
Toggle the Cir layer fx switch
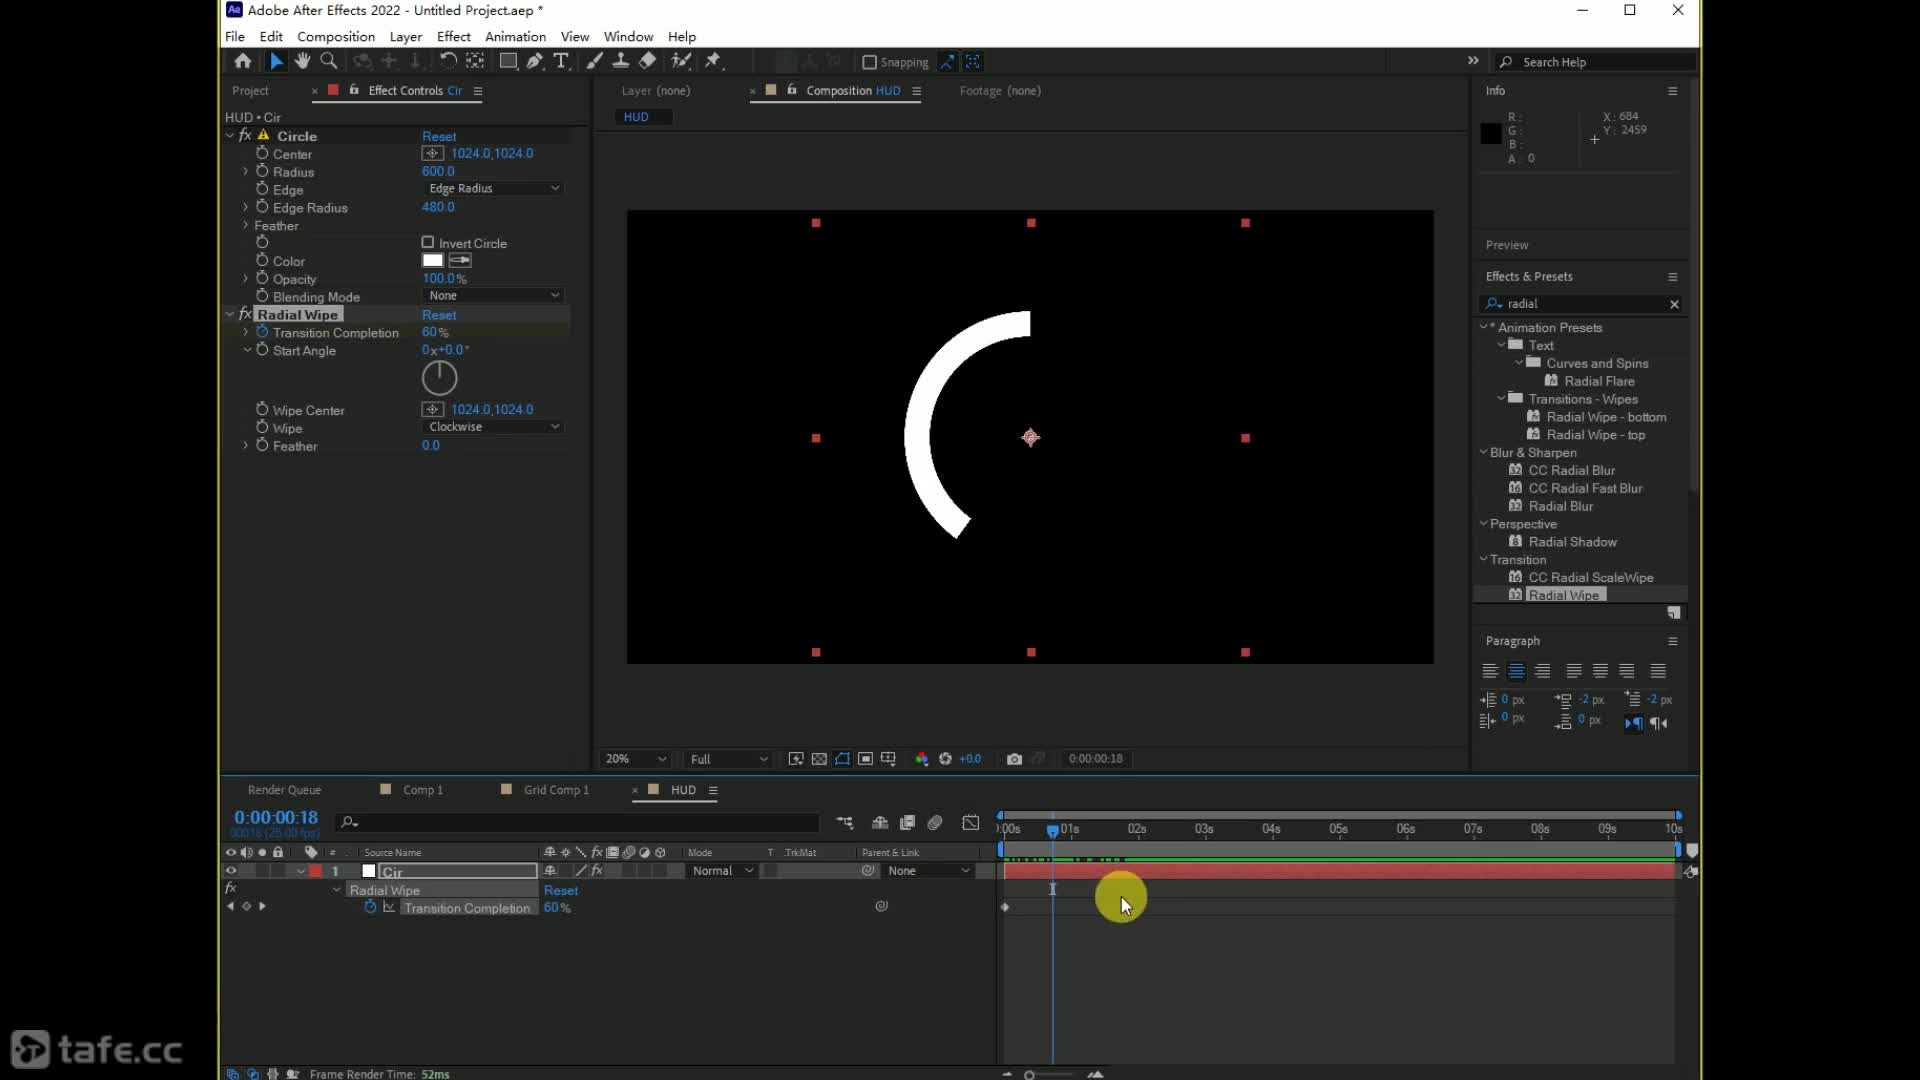pyautogui.click(x=596, y=870)
